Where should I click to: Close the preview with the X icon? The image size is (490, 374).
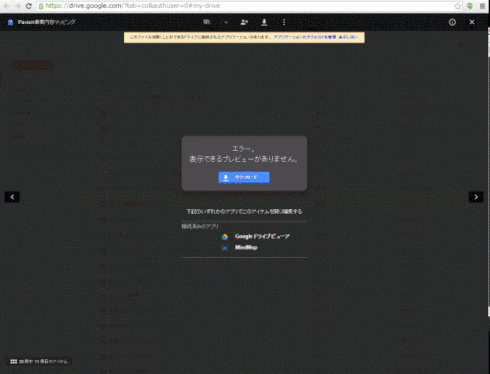pyautogui.click(x=472, y=22)
